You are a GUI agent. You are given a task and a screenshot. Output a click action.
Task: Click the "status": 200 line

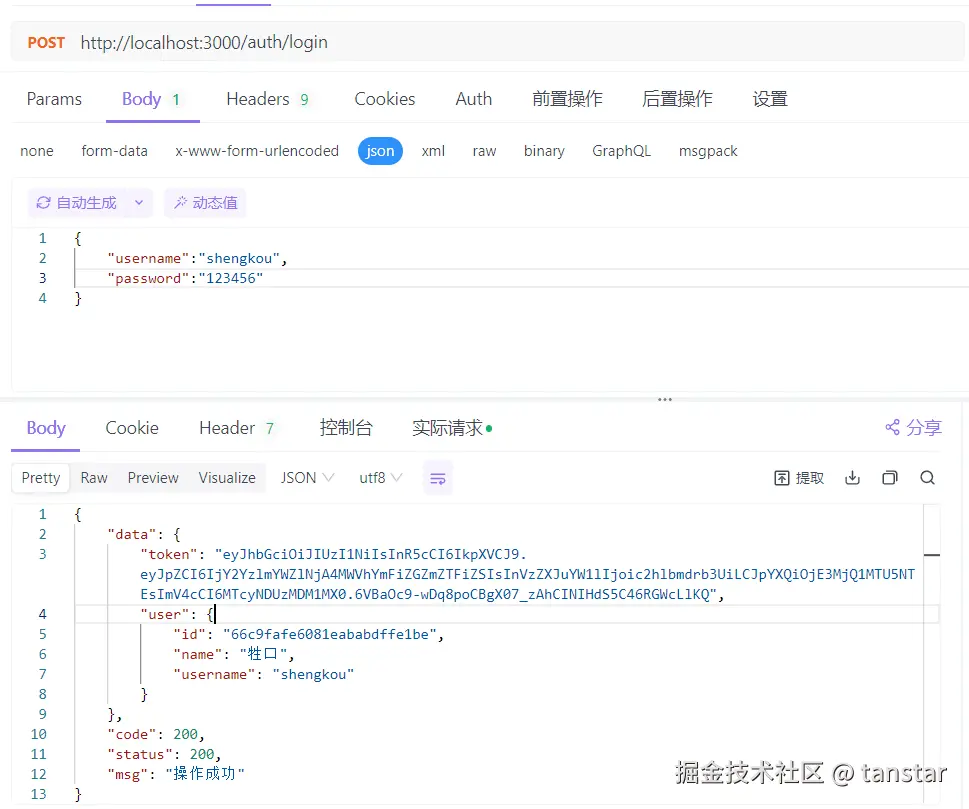click(164, 754)
